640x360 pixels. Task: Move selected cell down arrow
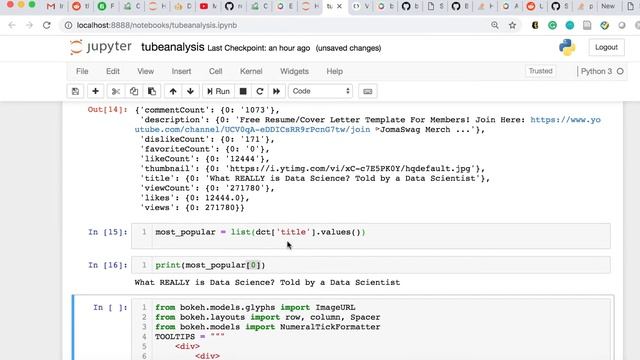(190, 91)
